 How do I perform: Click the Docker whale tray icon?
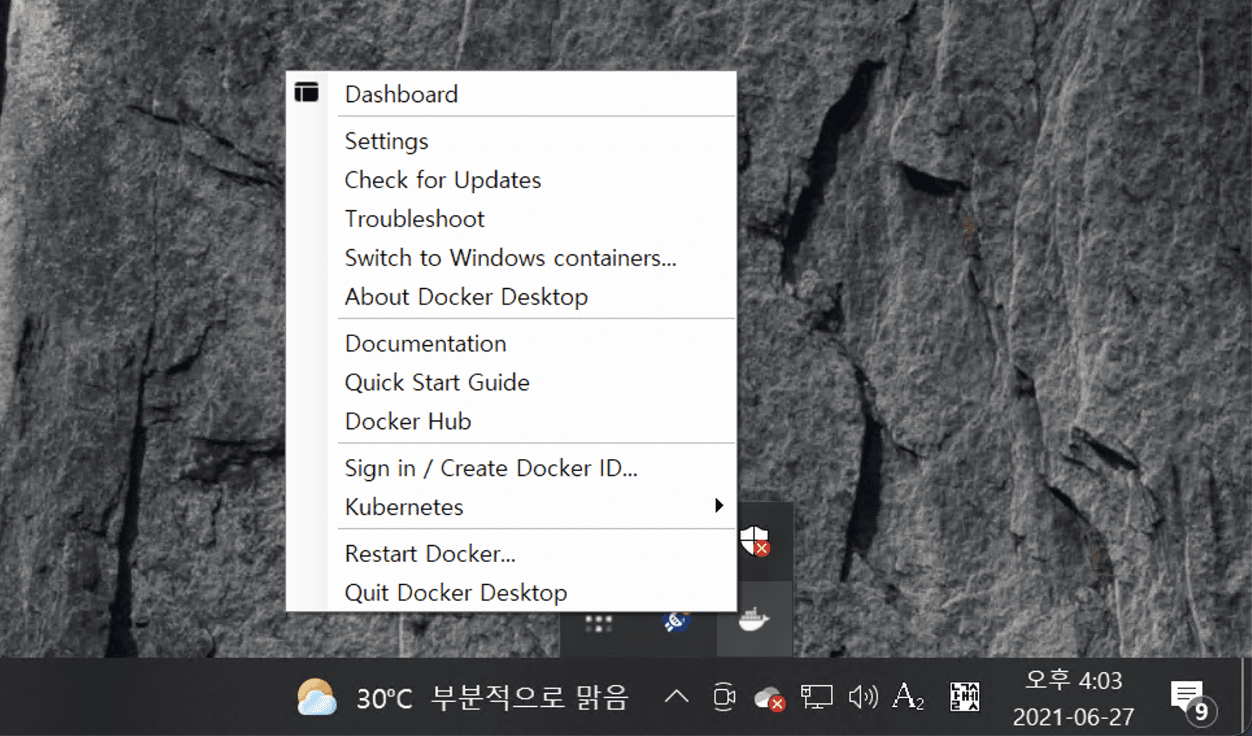click(755, 621)
